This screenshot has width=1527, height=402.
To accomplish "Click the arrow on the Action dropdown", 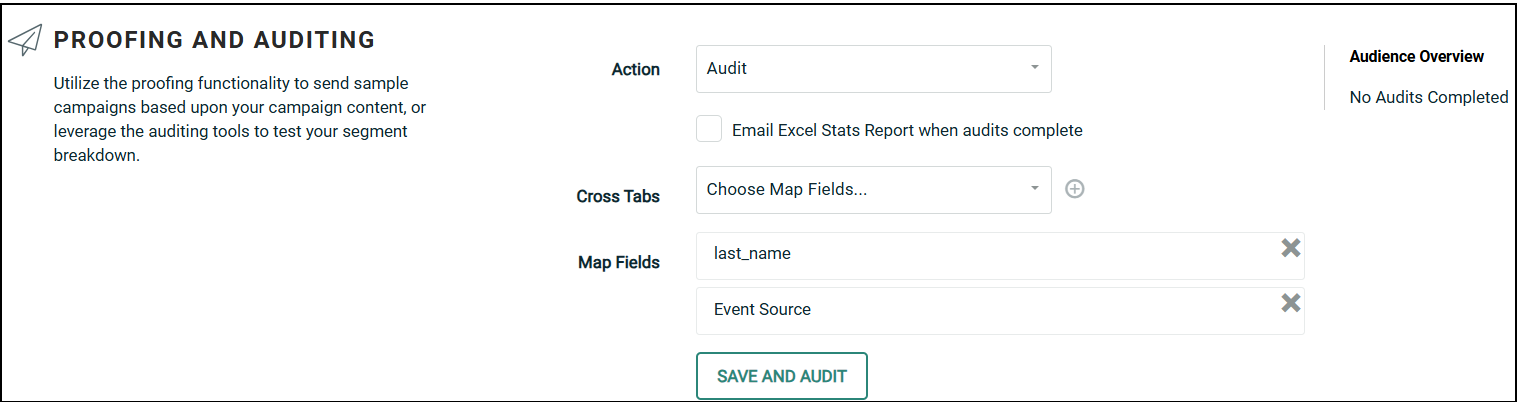I will point(1034,68).
